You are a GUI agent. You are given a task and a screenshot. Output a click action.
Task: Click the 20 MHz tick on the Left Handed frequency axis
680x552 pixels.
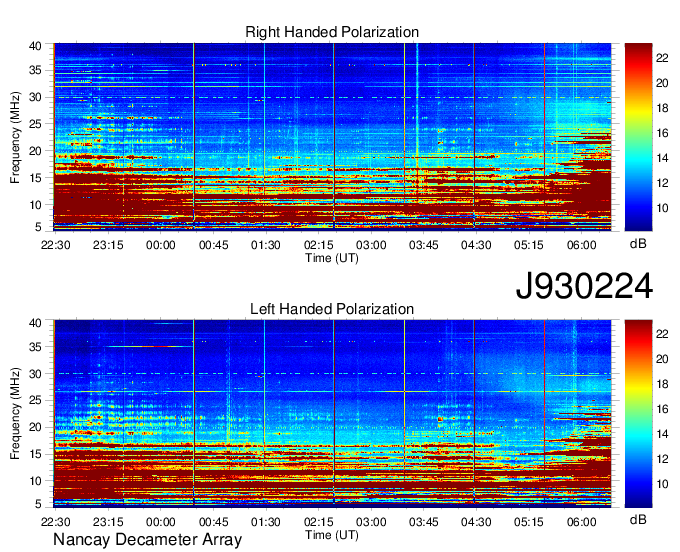click(35, 427)
